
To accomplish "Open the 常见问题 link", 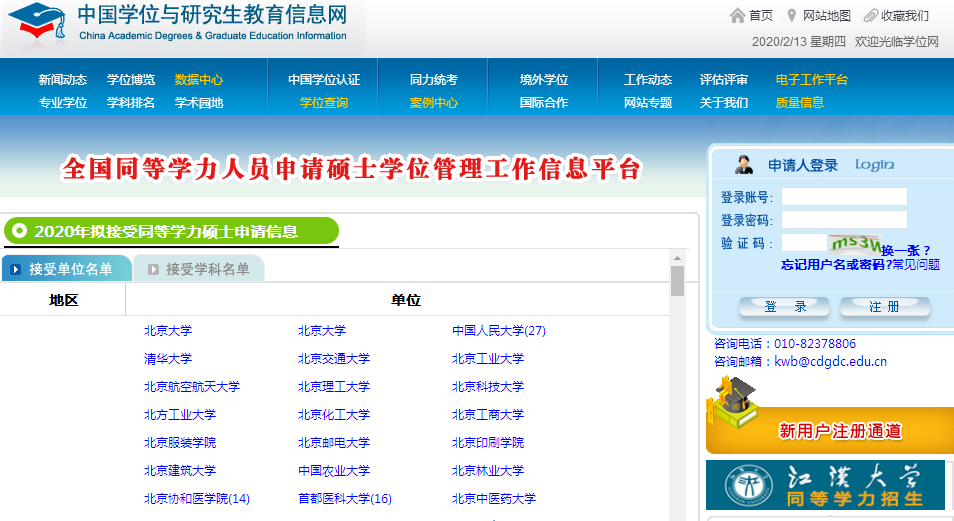I will tap(916, 264).
